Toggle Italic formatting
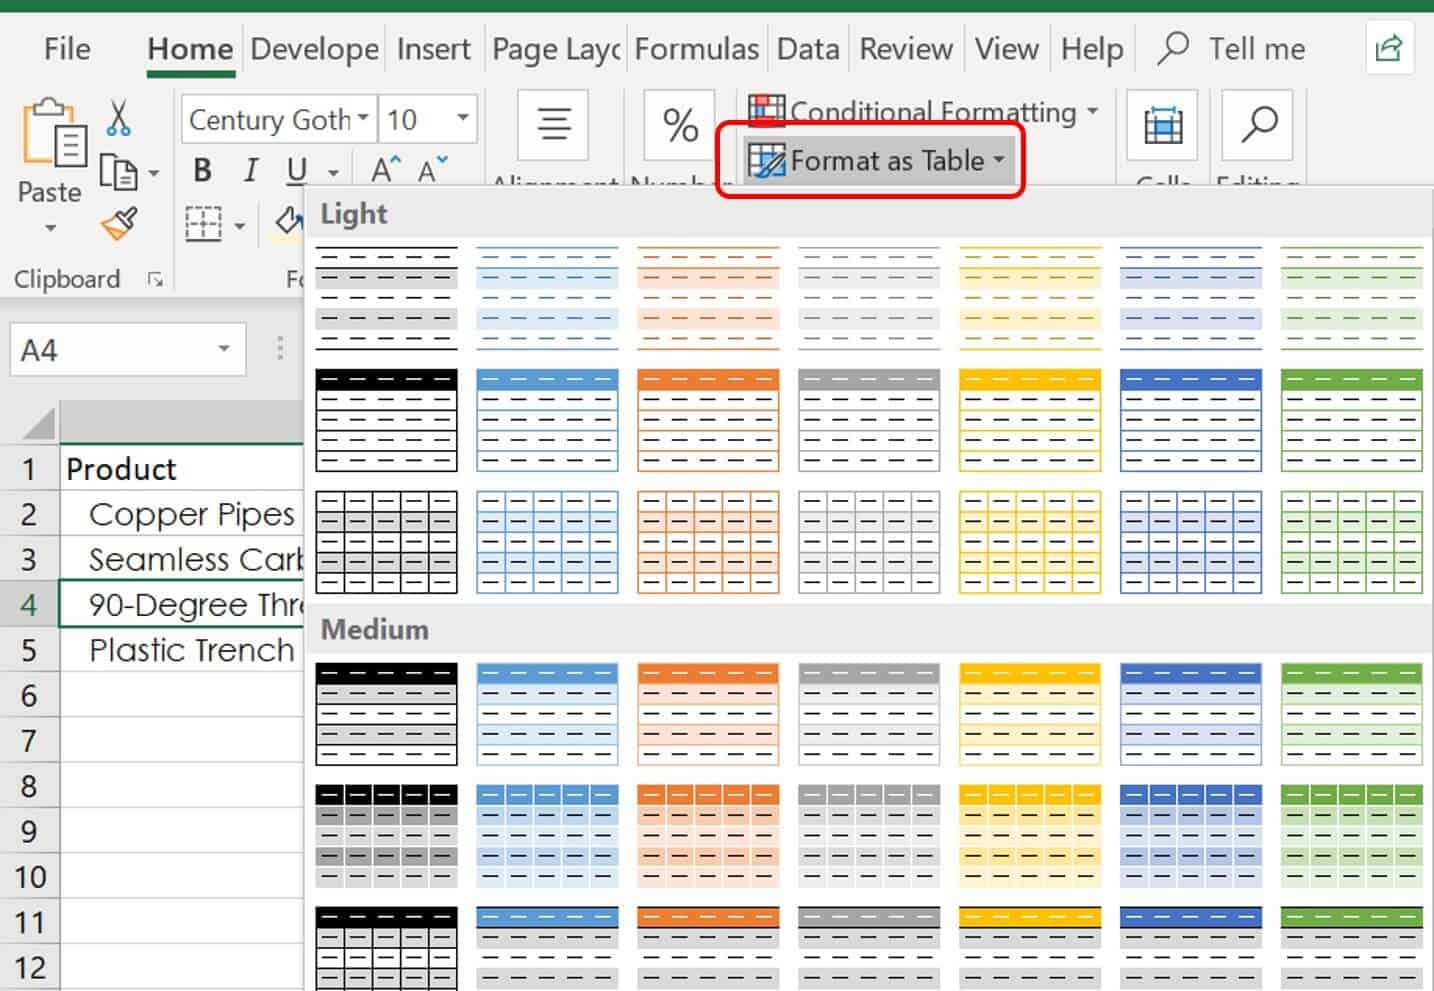1434x991 pixels. 249,170
